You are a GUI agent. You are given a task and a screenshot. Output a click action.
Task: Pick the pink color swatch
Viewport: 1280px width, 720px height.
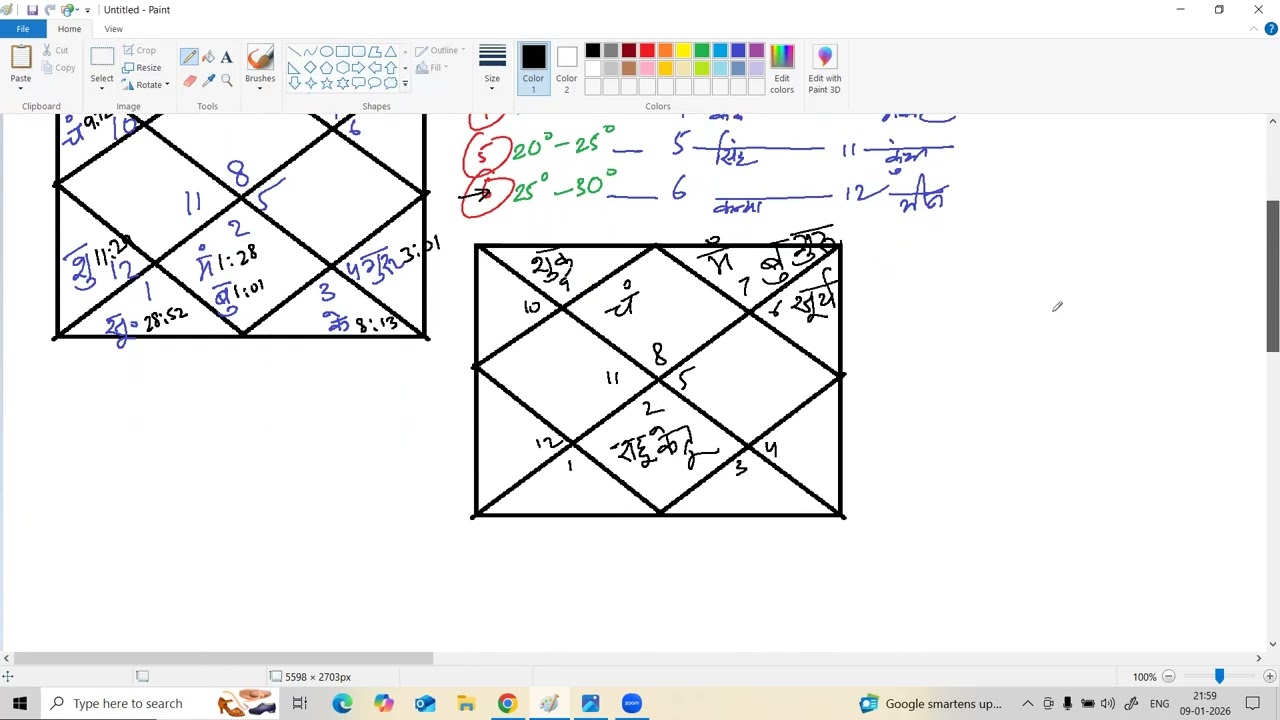pos(647,68)
